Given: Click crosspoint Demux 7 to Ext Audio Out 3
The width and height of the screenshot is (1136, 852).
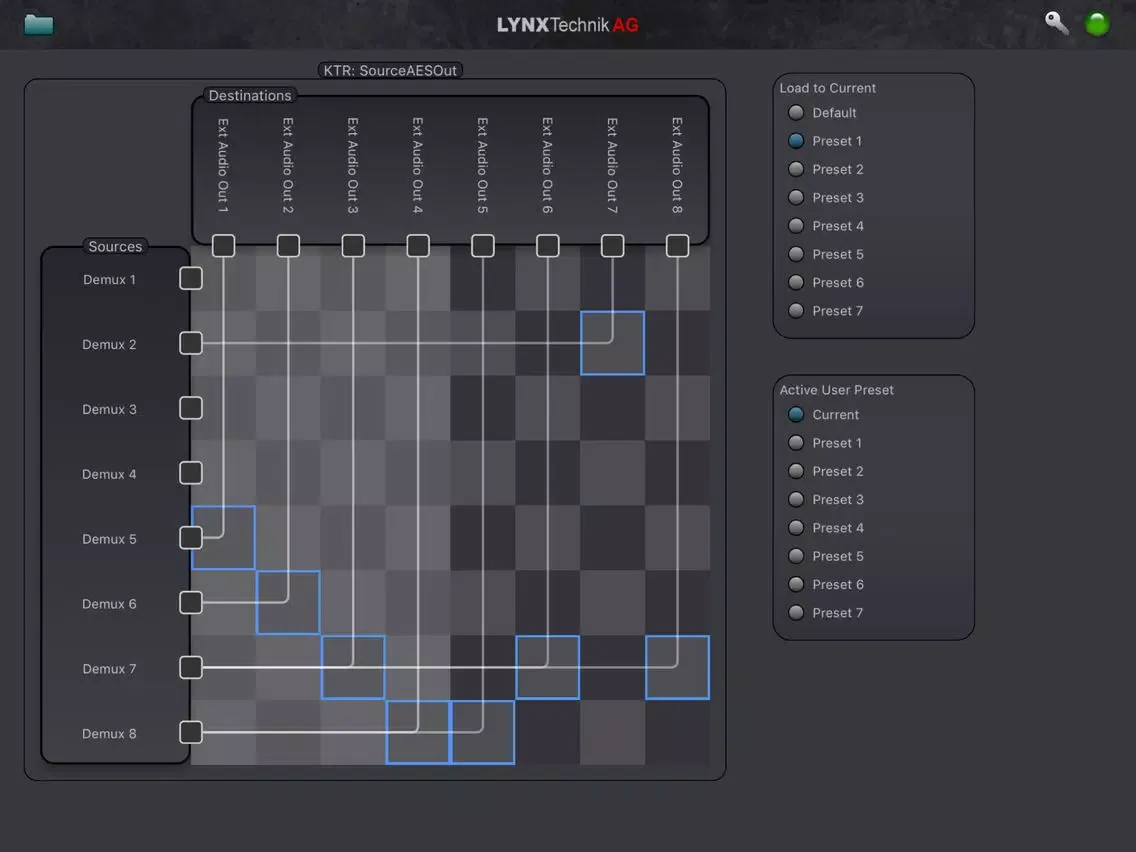Looking at the screenshot, I should pyautogui.click(x=353, y=667).
